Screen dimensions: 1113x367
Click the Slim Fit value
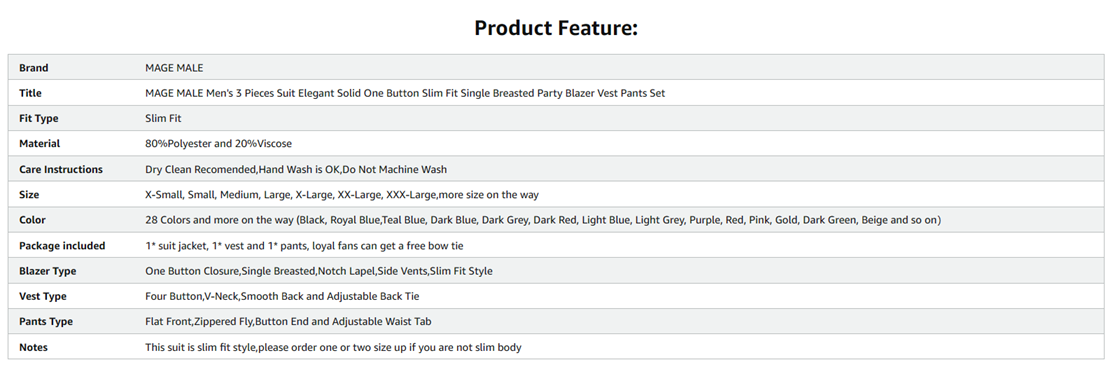[x=163, y=119]
